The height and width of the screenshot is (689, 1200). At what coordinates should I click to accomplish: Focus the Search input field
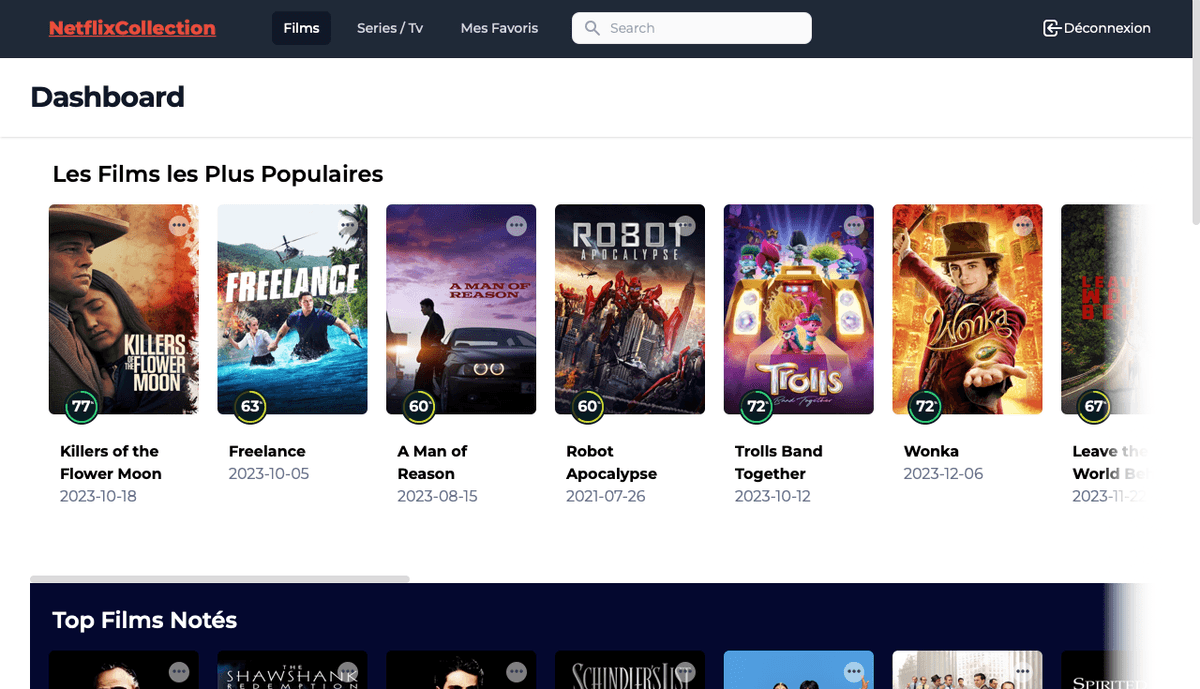tap(692, 28)
